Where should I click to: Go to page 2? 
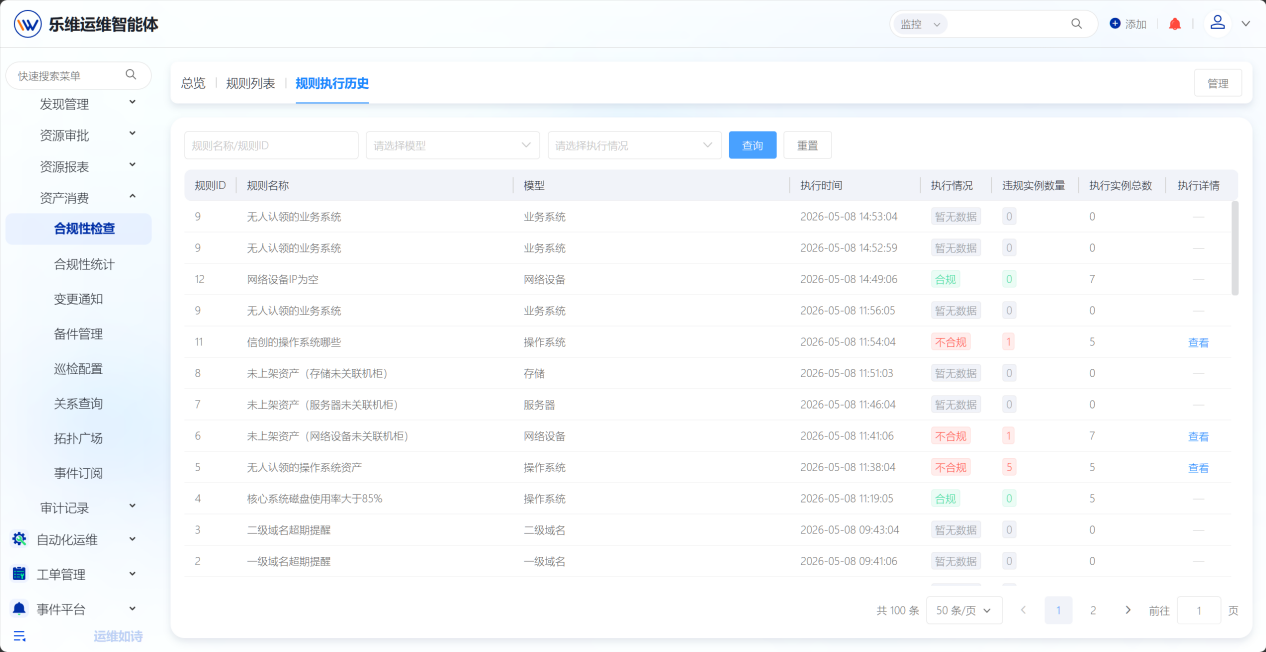1093,610
